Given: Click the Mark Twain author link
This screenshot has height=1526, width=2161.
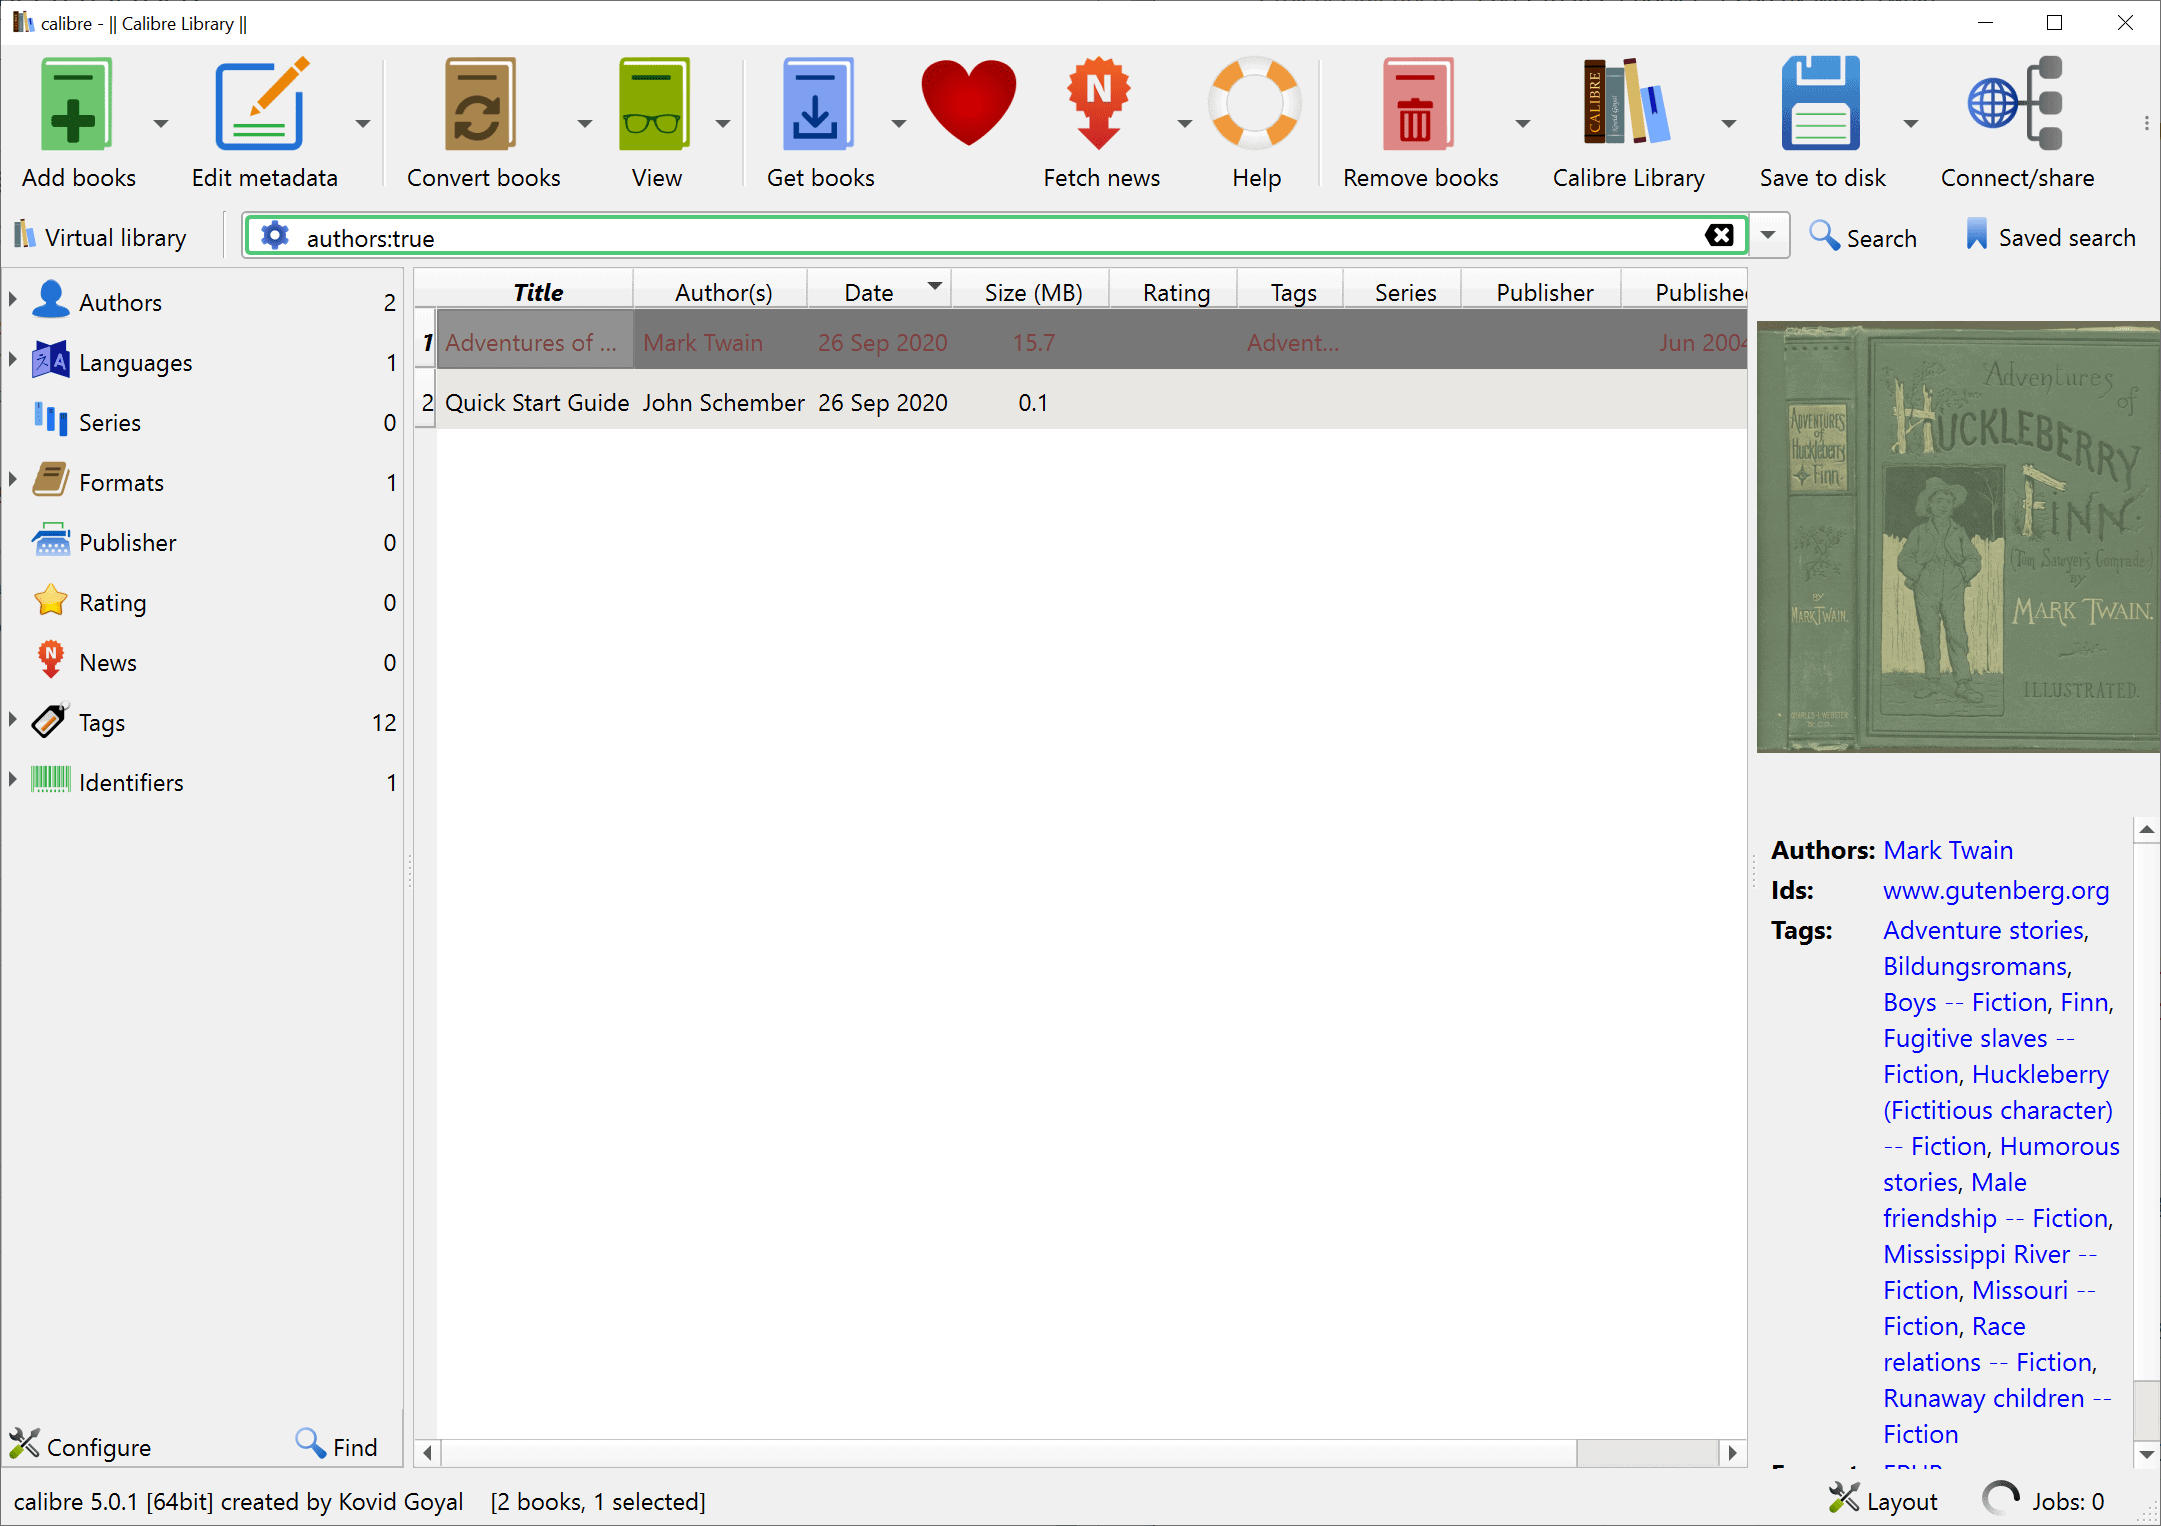Looking at the screenshot, I should (1948, 850).
